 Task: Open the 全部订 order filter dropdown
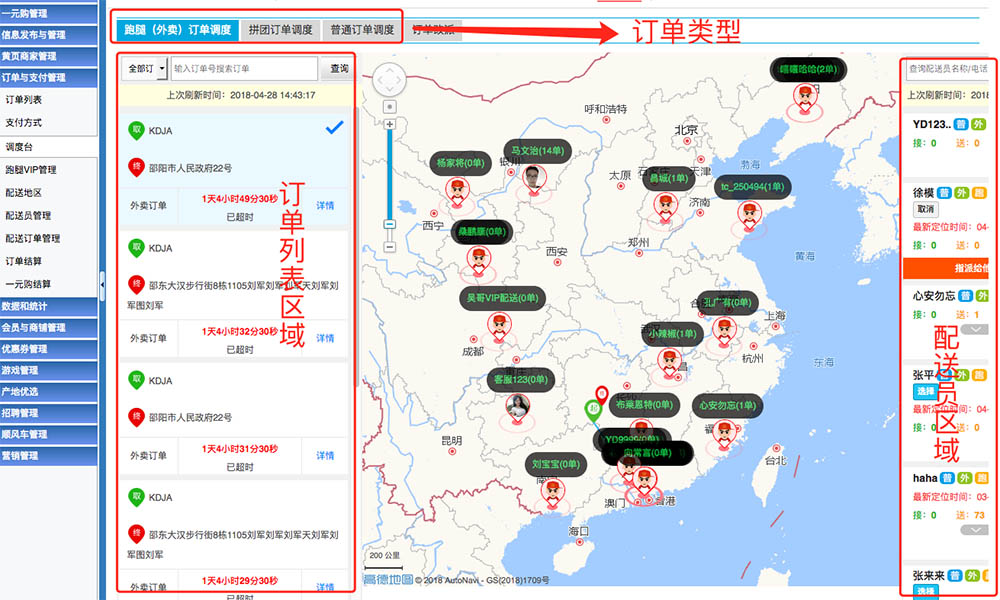coord(144,69)
